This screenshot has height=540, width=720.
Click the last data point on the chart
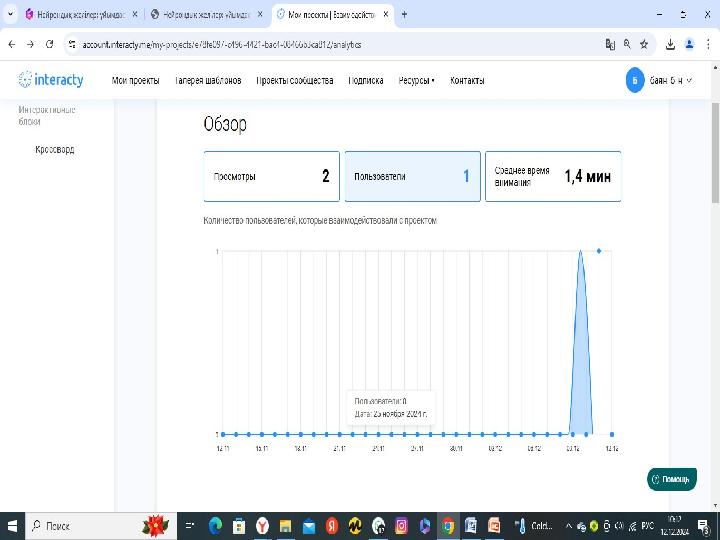(x=612, y=434)
